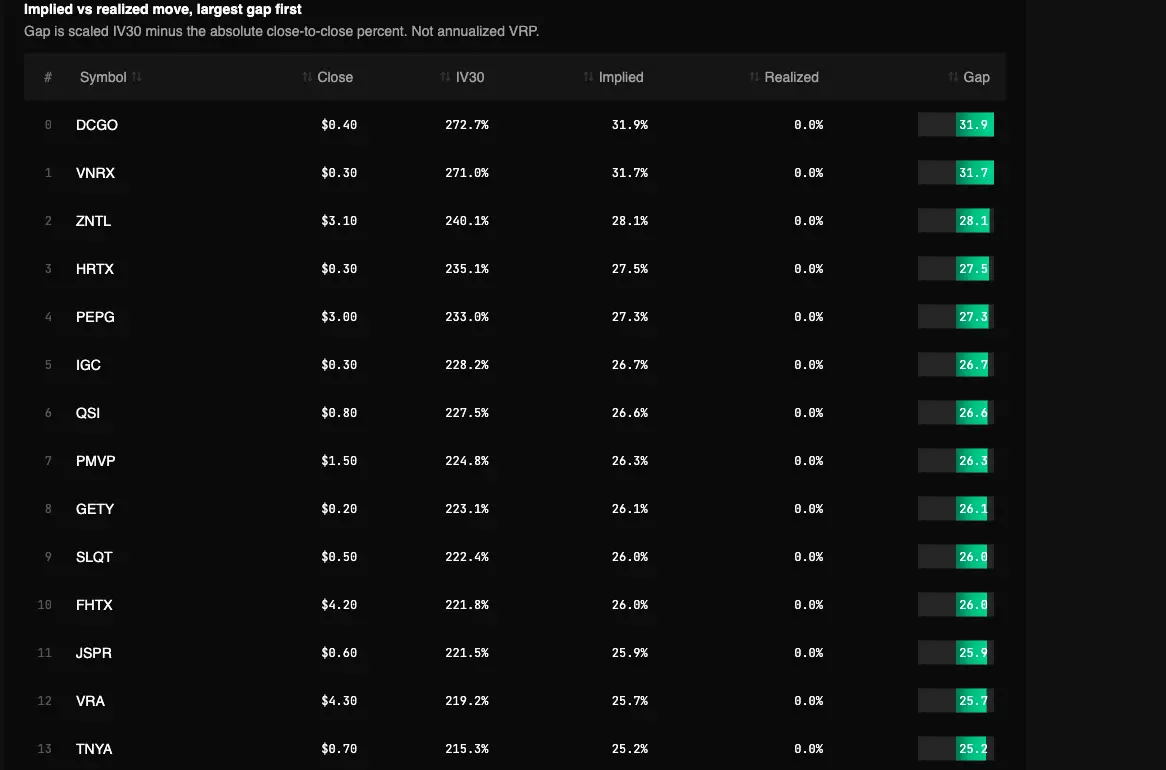Click ZNTL's gap bar showing 28.1
1166x770 pixels.
(x=956, y=220)
